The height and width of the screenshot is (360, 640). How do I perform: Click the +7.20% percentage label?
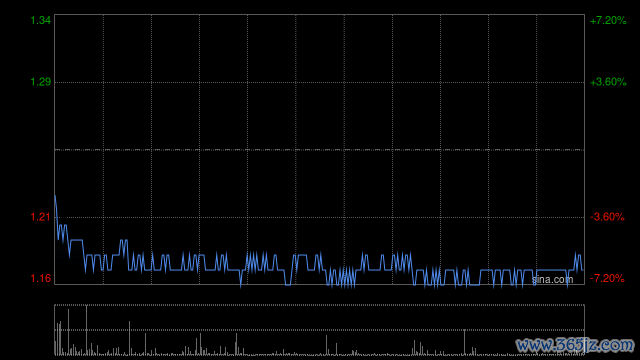608,20
